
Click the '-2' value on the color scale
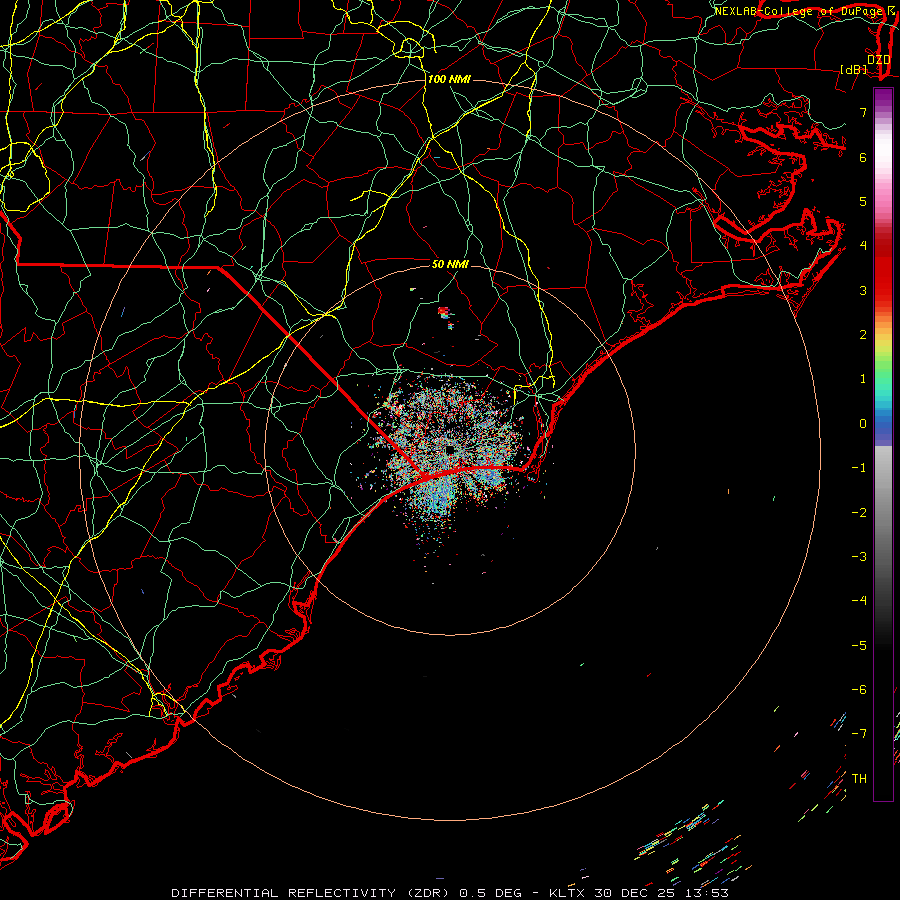click(x=859, y=512)
